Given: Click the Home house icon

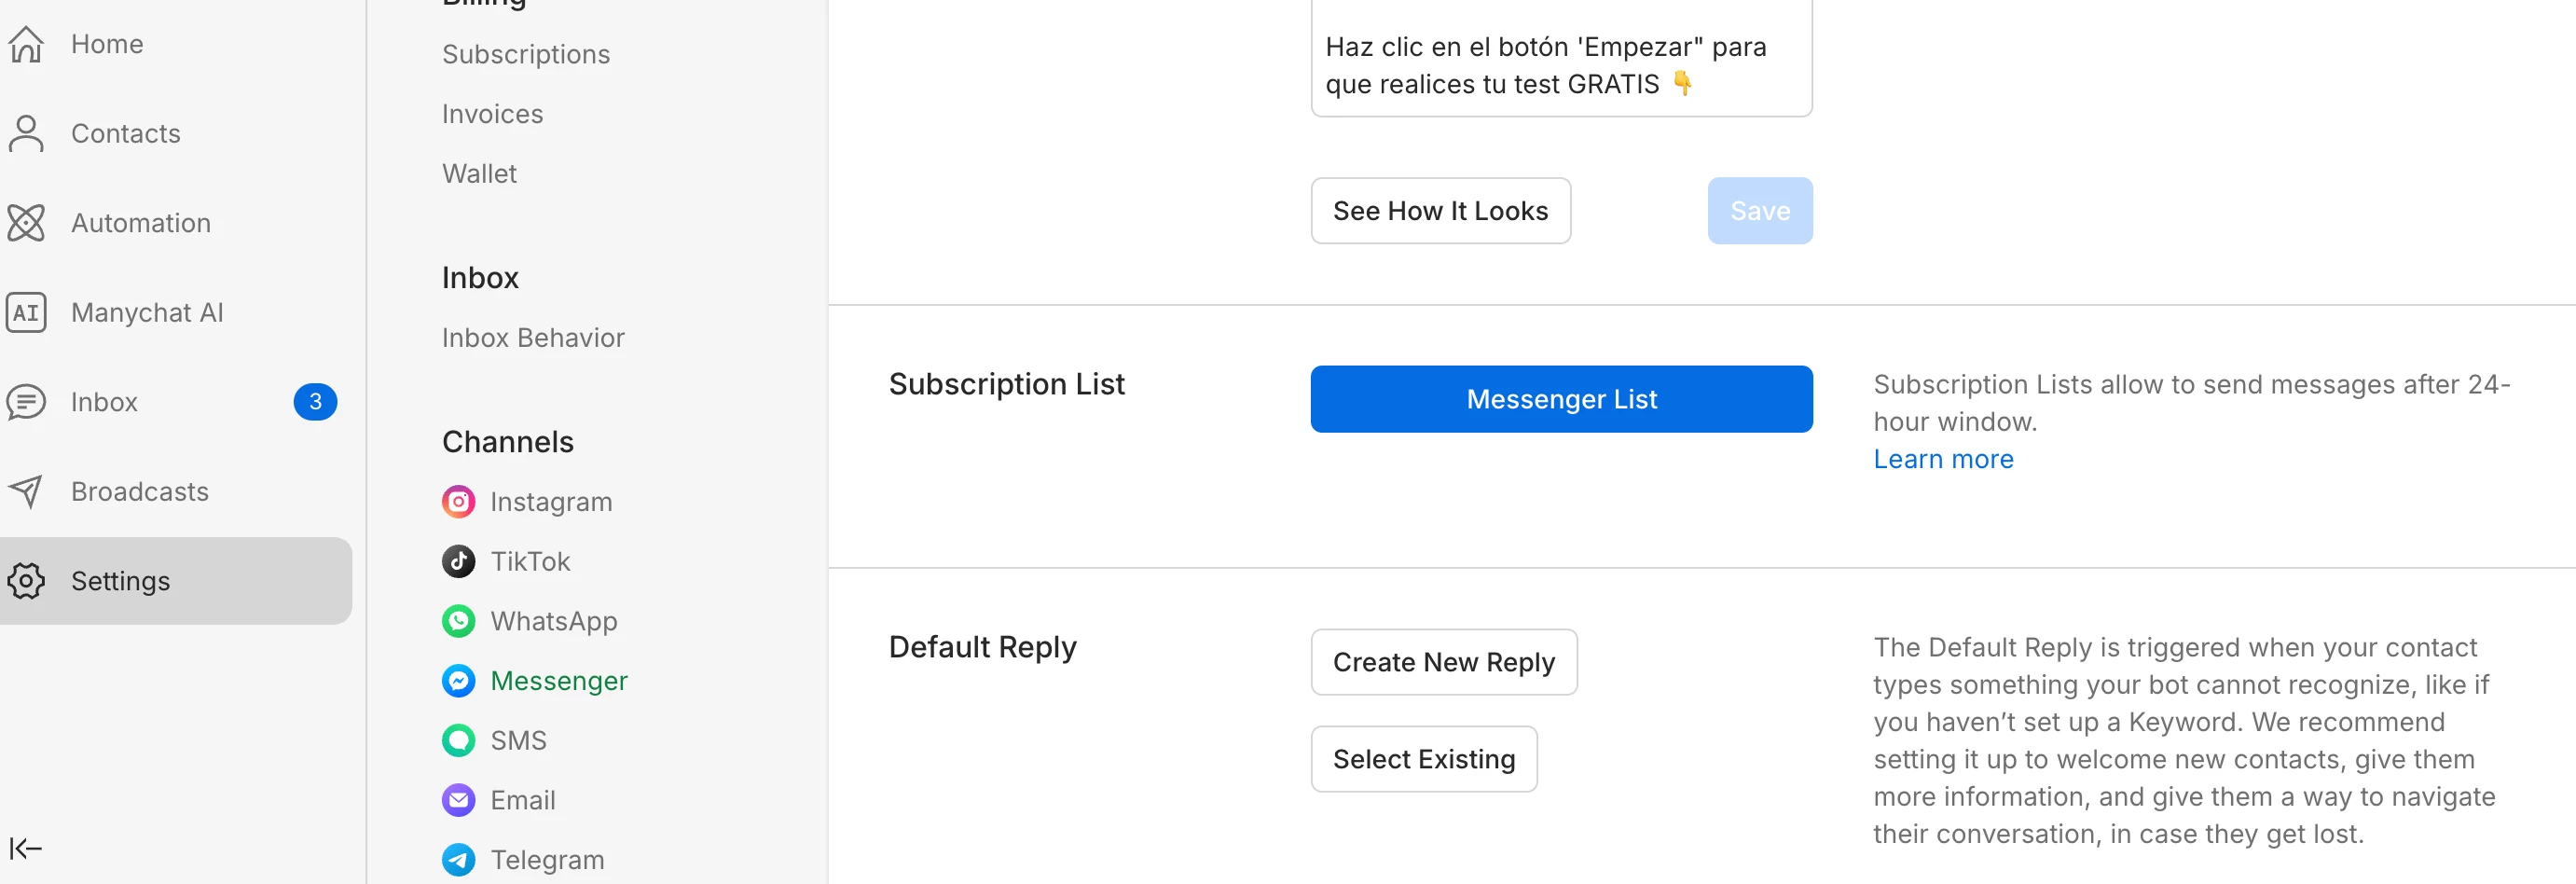Looking at the screenshot, I should click(x=27, y=44).
